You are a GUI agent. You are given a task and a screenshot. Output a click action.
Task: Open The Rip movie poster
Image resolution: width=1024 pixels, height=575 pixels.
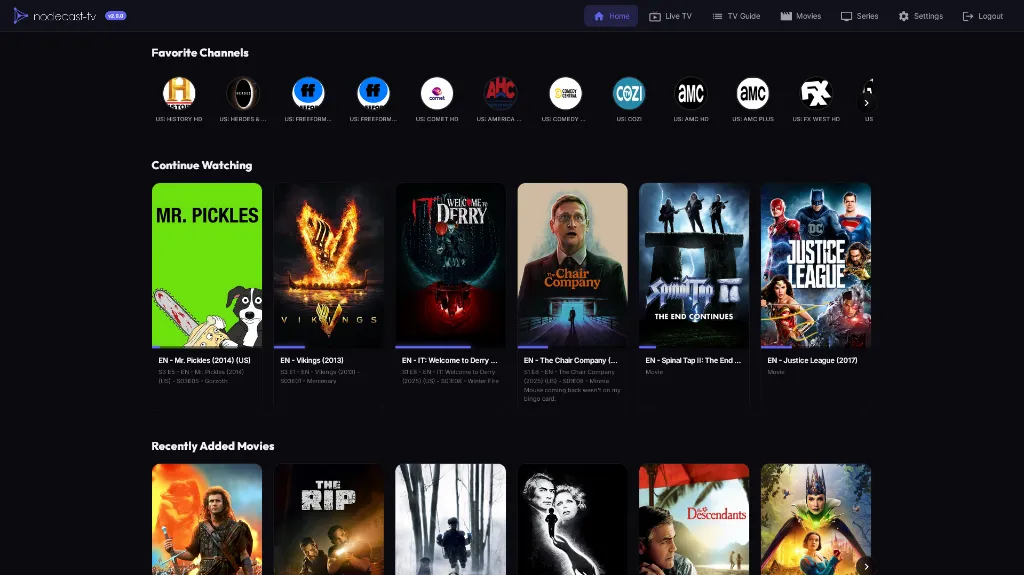[328, 519]
